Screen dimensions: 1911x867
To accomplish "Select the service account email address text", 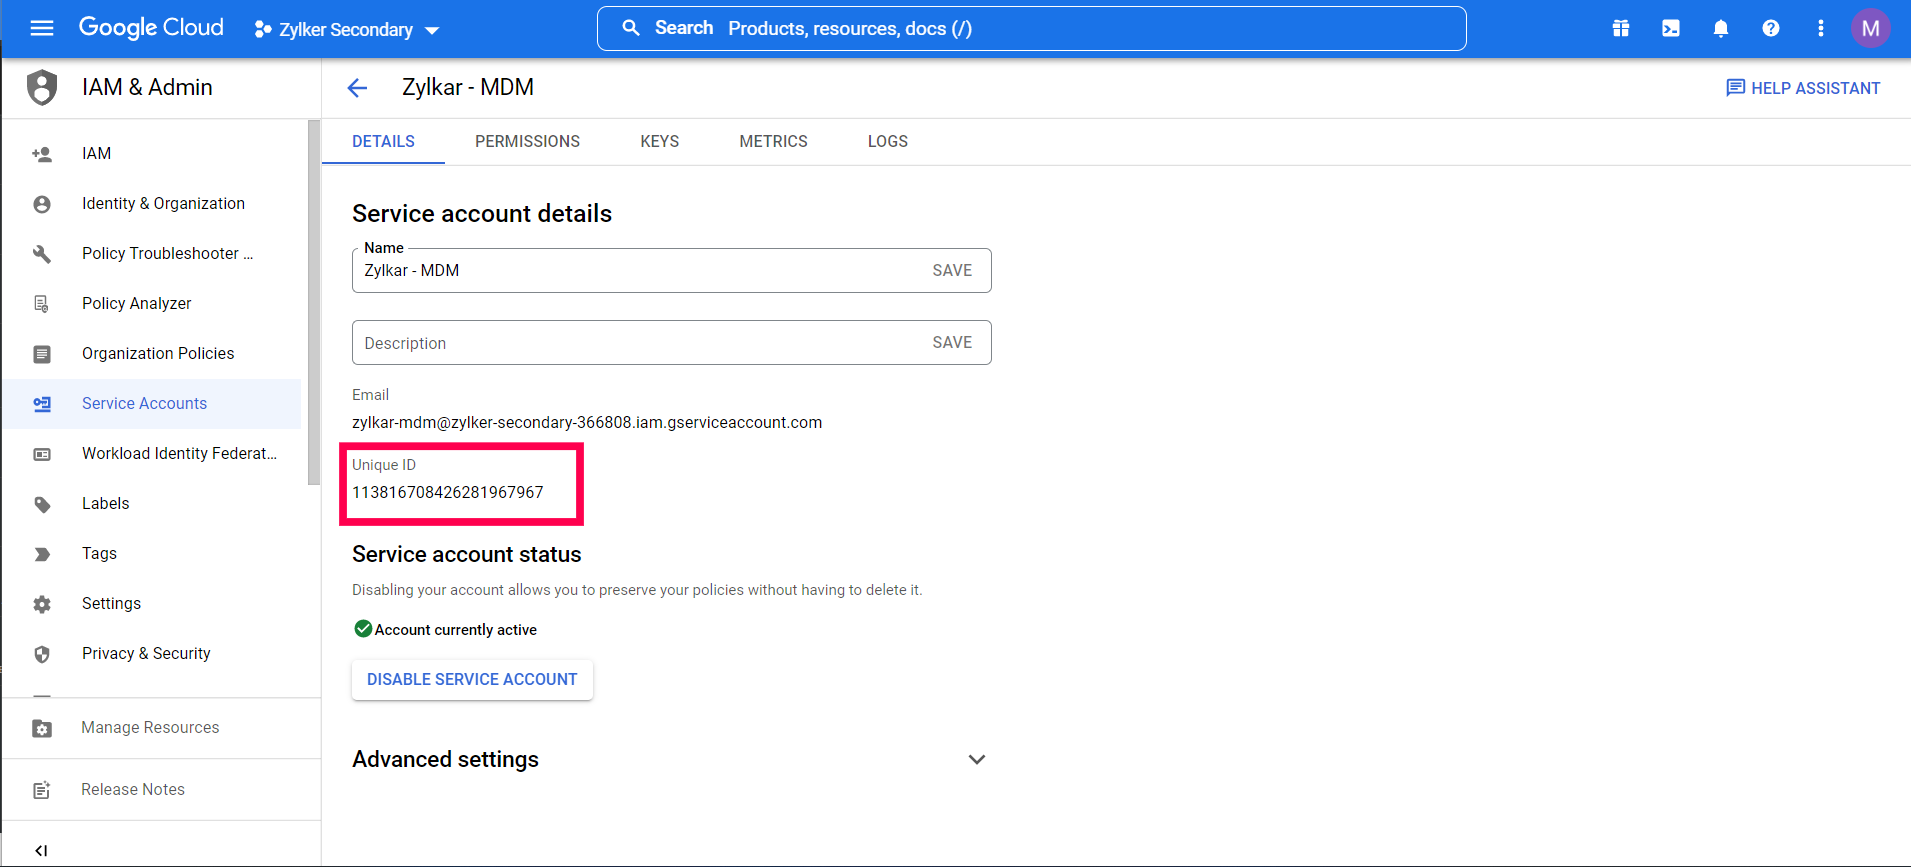I will [587, 422].
